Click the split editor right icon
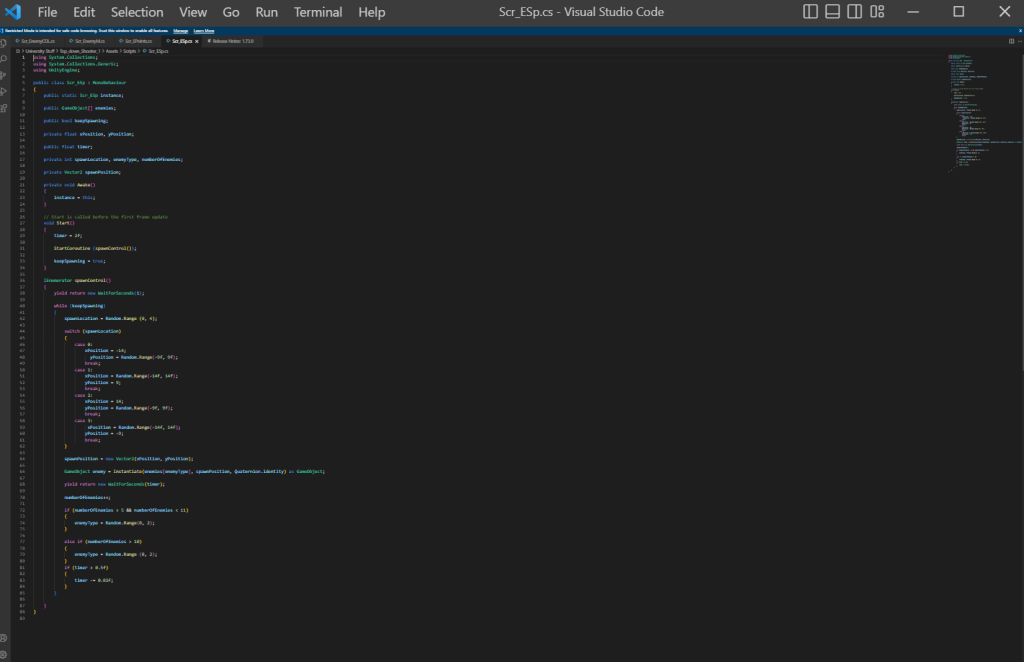Screen dimensions: 1024x662 click(1010, 41)
